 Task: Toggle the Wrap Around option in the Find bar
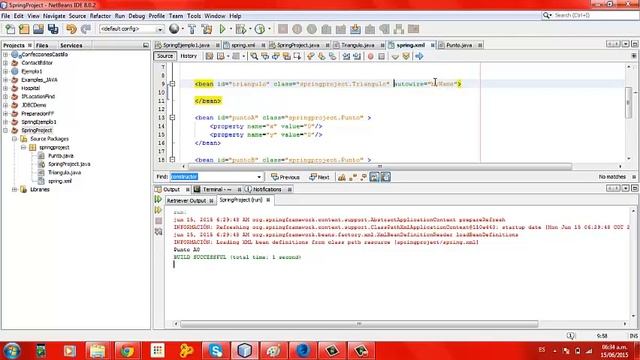point(385,177)
